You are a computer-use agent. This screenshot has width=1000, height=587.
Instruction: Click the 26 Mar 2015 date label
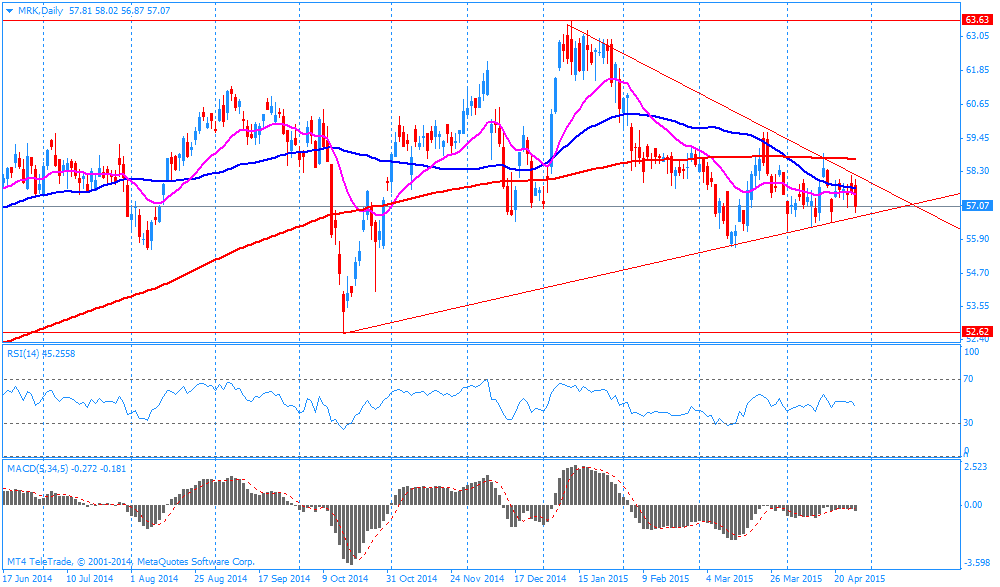pyautogui.click(x=796, y=579)
